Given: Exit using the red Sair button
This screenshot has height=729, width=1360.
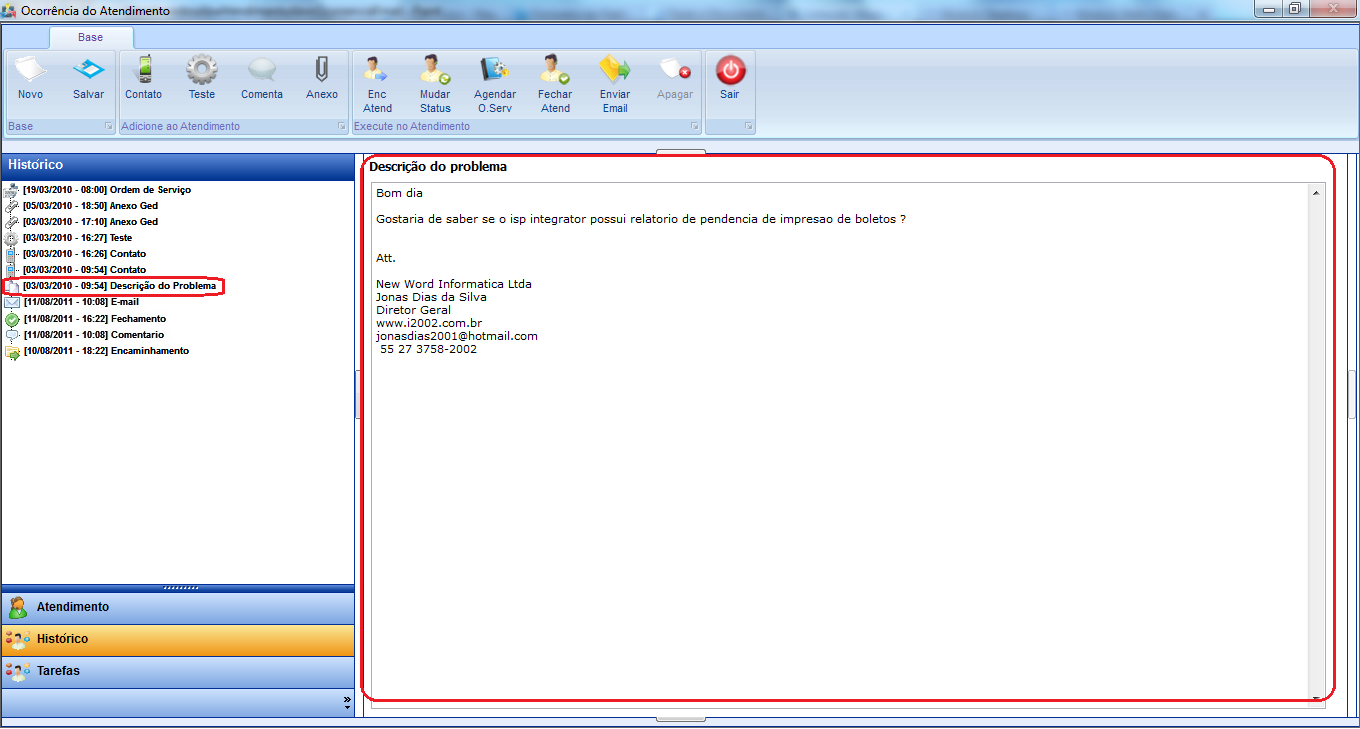Looking at the screenshot, I should (x=730, y=78).
